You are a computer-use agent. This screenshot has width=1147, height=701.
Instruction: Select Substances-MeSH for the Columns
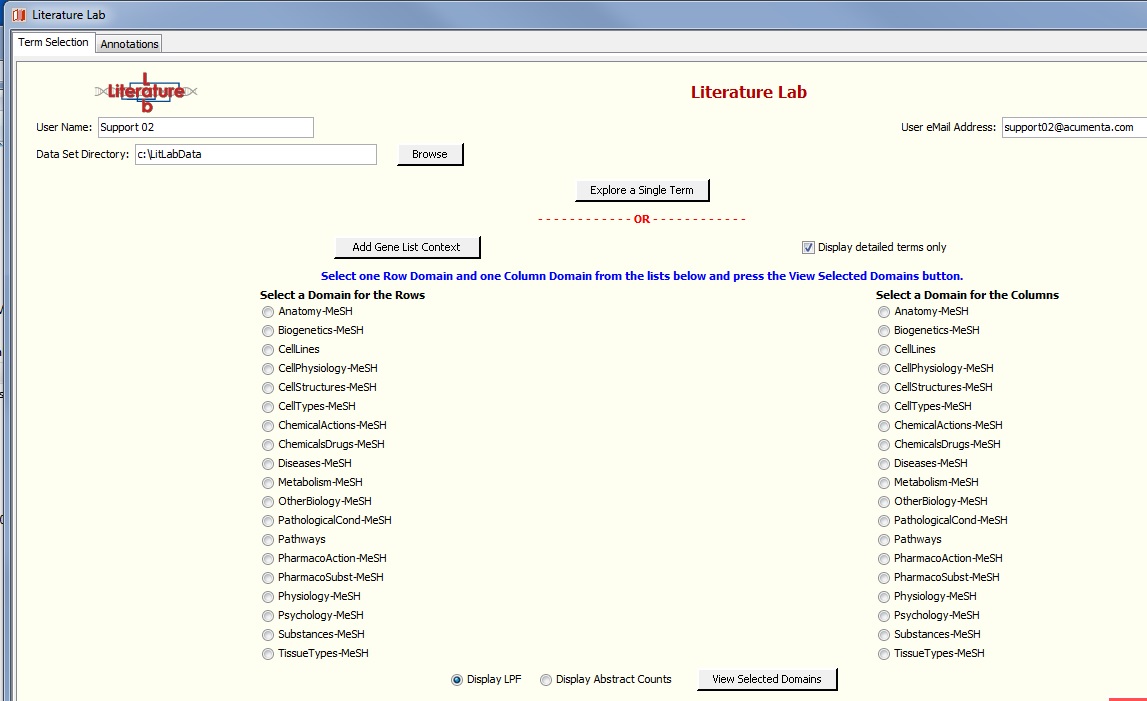pos(884,635)
